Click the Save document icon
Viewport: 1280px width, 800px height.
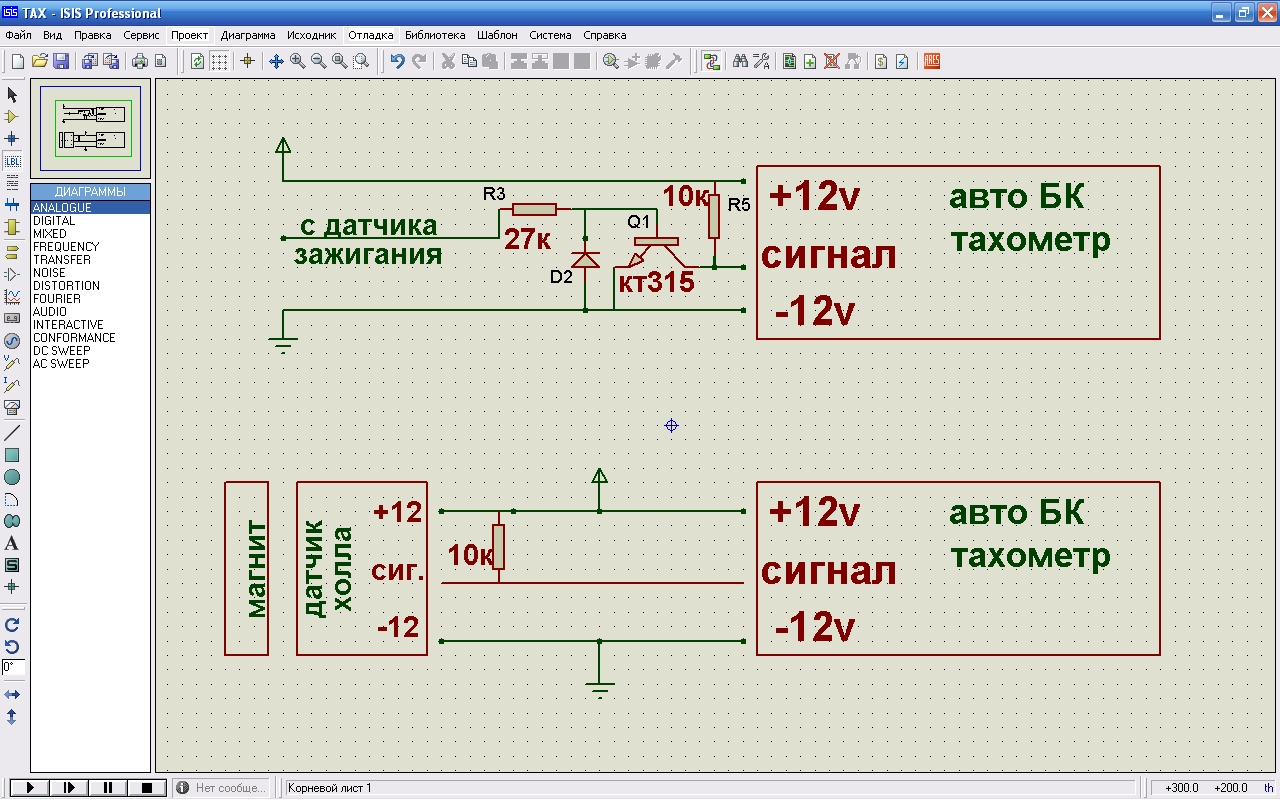point(61,61)
